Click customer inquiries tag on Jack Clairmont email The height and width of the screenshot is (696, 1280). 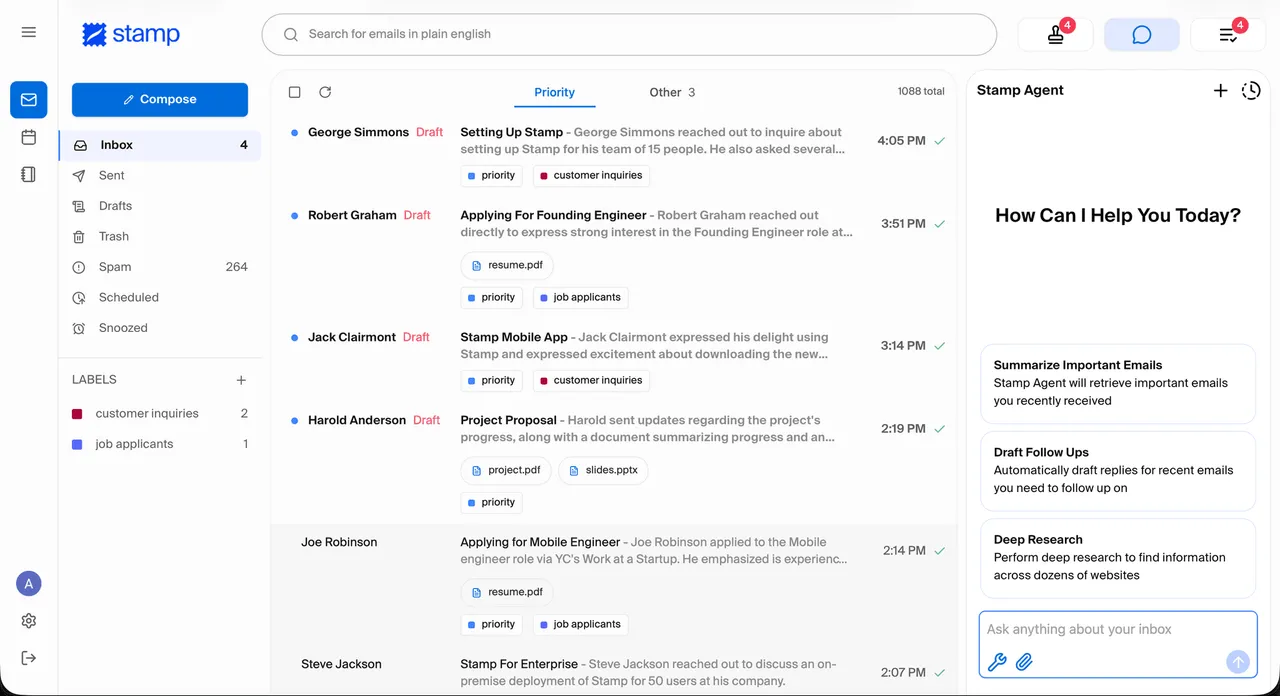coord(590,380)
